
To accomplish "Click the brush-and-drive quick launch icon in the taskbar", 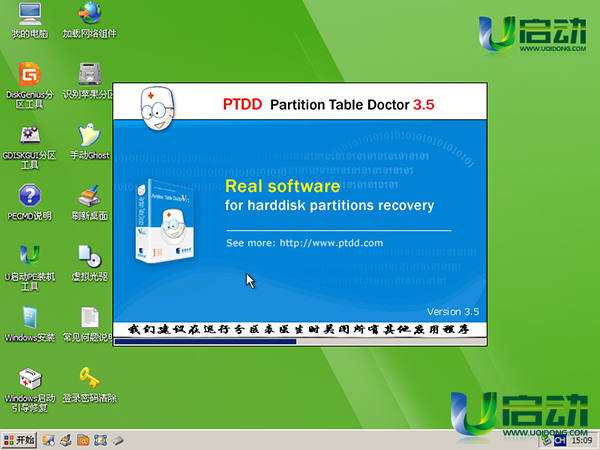I will (66, 440).
